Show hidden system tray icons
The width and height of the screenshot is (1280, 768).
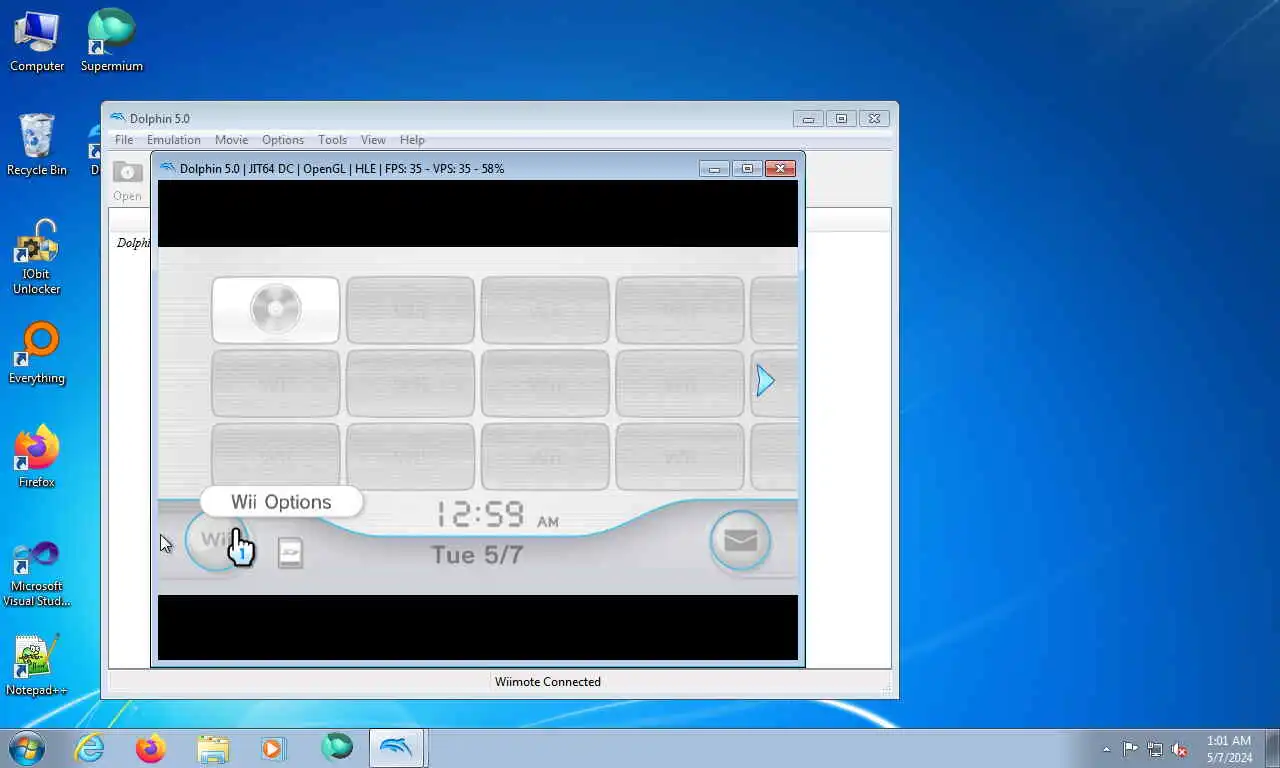(1106, 749)
